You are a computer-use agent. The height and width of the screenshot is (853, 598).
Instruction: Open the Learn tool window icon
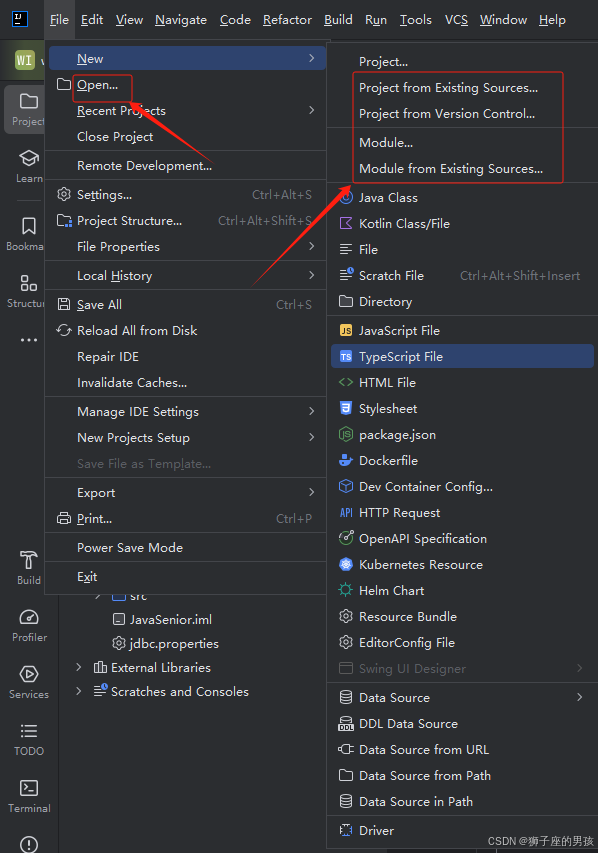click(x=29, y=158)
